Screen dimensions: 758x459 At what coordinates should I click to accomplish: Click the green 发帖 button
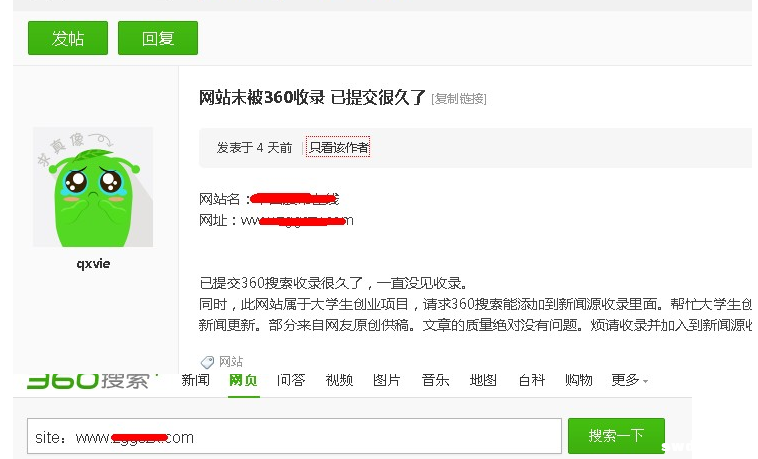tap(67, 38)
